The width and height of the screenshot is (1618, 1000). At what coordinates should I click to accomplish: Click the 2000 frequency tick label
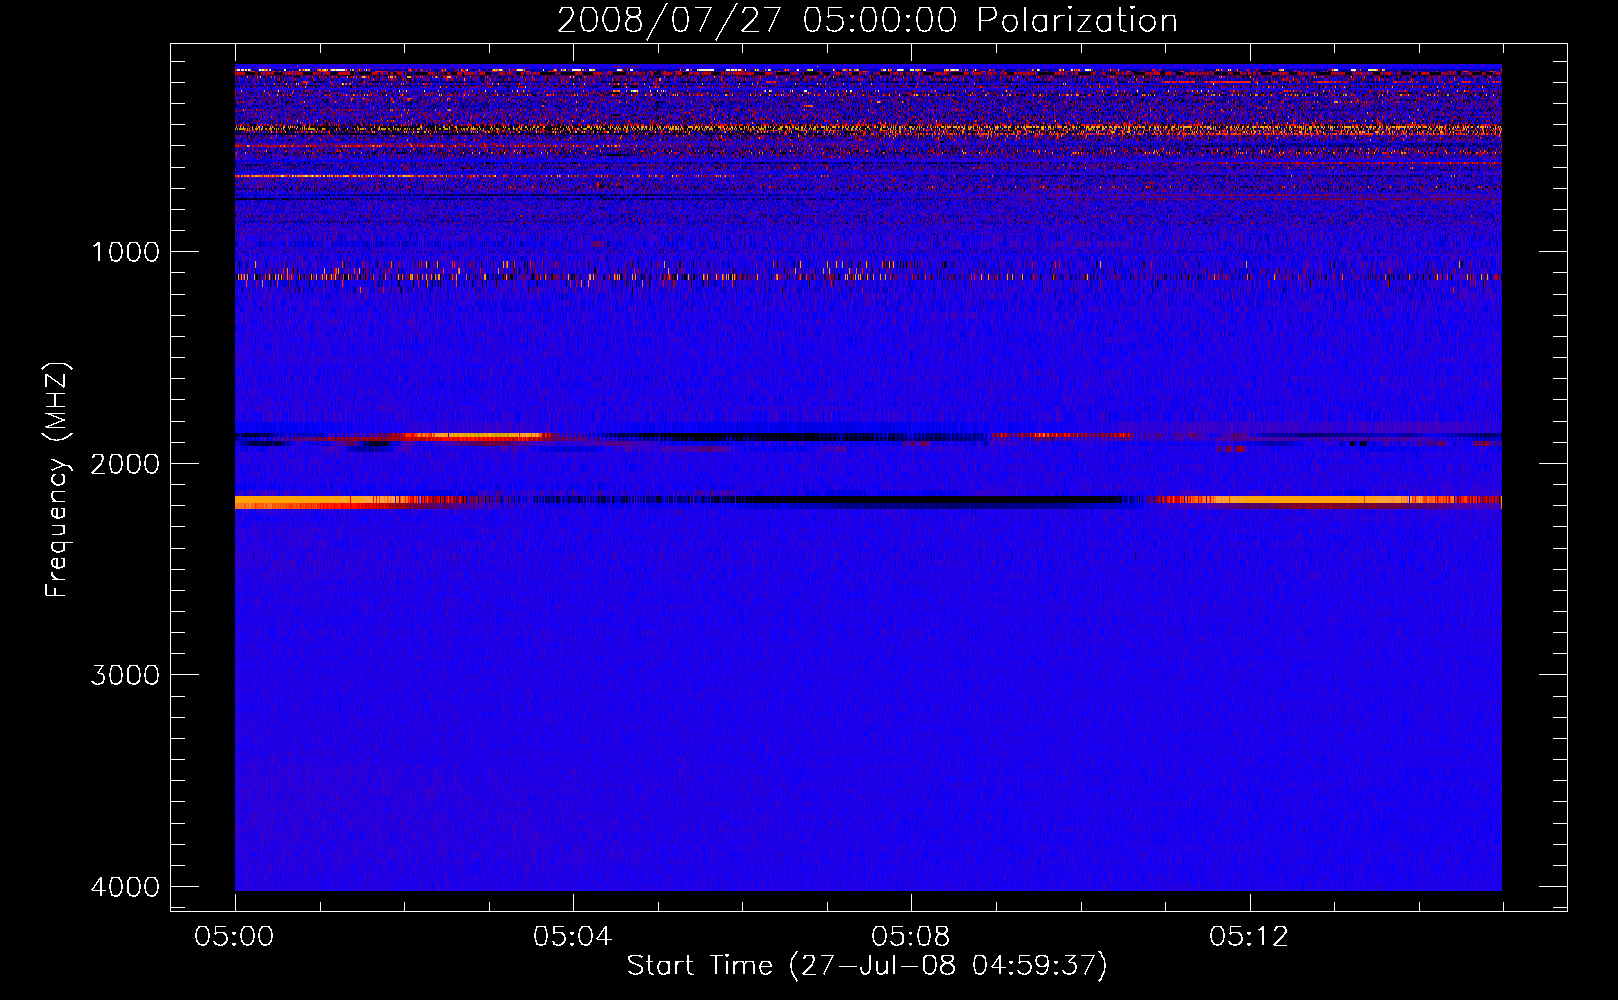click(x=125, y=464)
